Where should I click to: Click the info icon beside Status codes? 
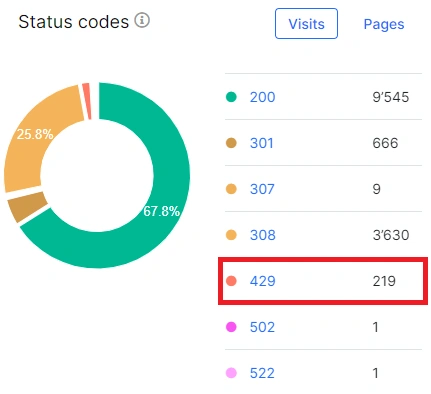tap(142, 21)
